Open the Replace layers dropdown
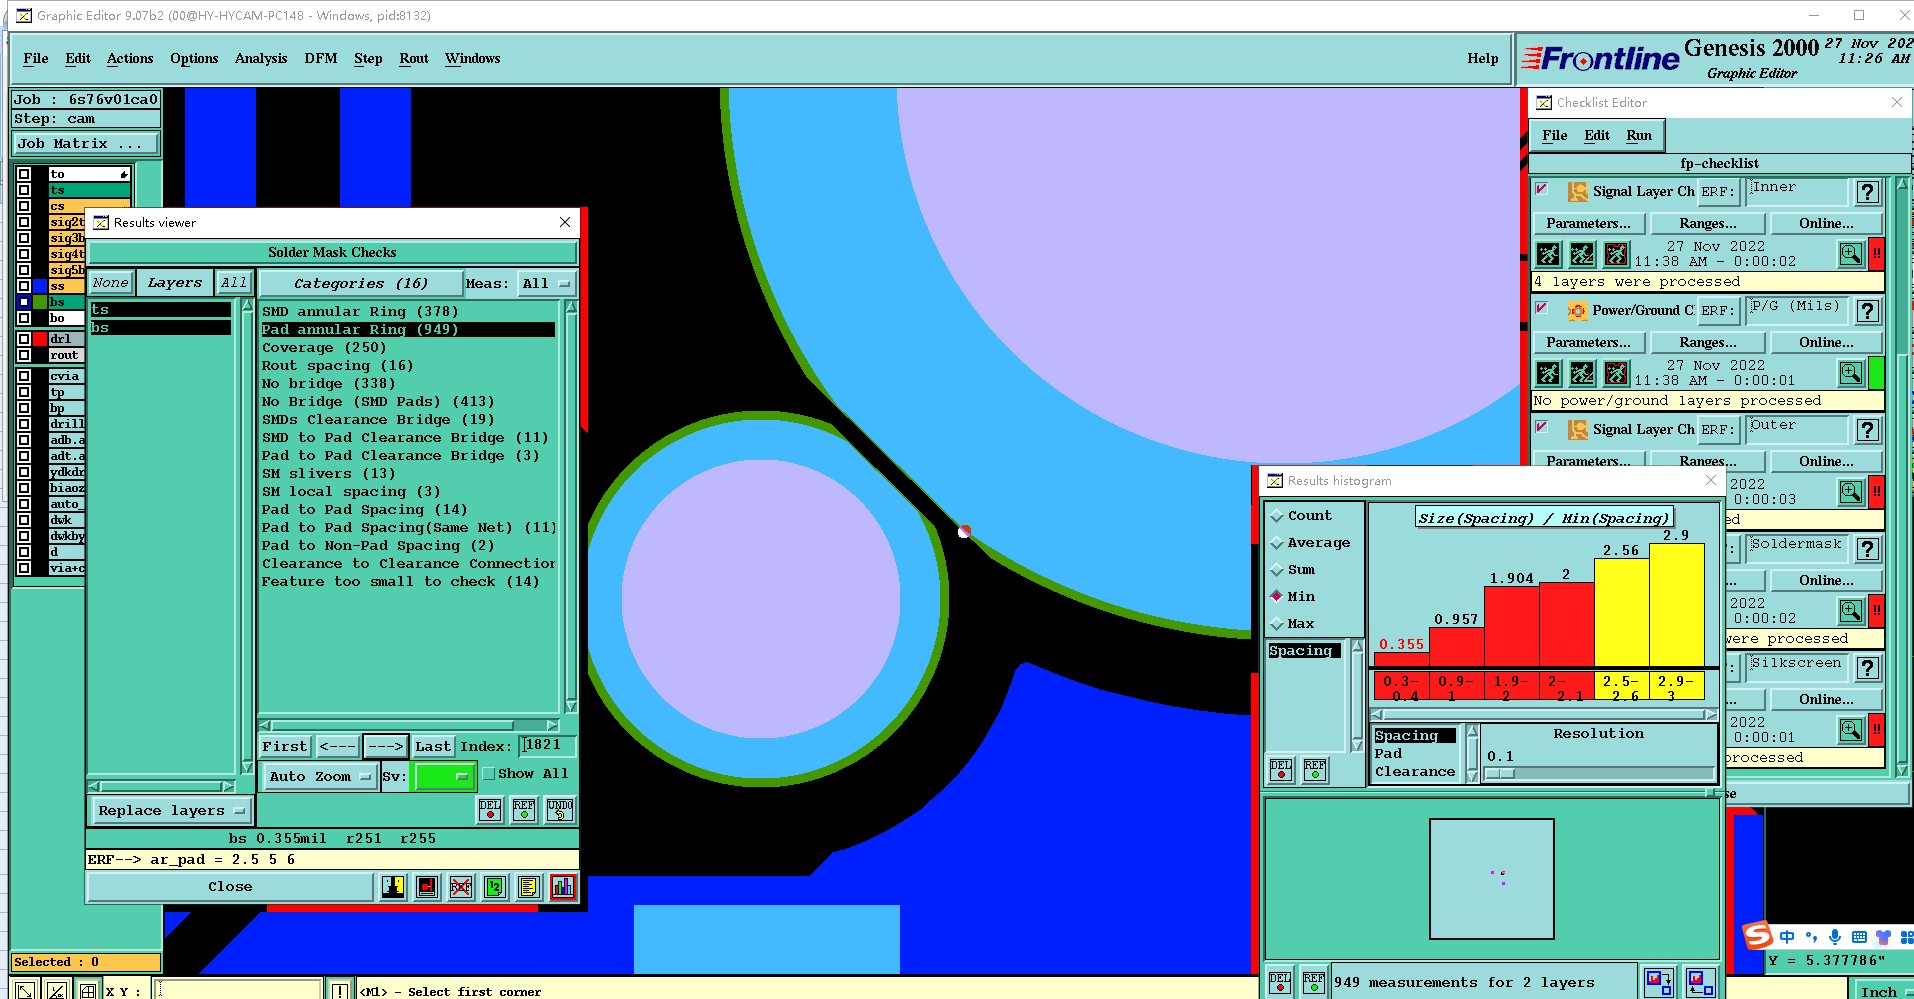Image resolution: width=1914 pixels, height=999 pixels. coord(171,811)
